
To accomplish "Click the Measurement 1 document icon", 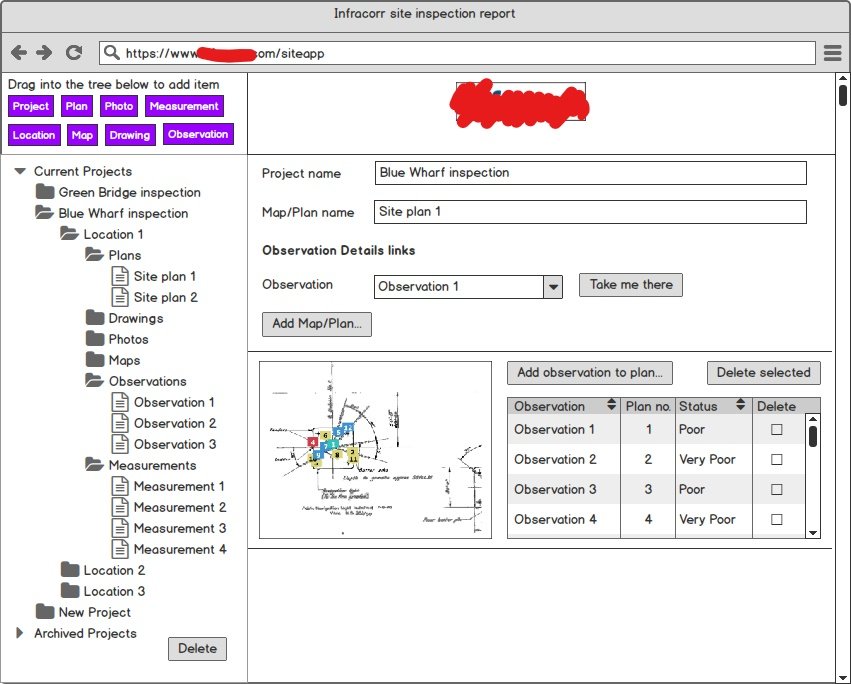I will [120, 486].
